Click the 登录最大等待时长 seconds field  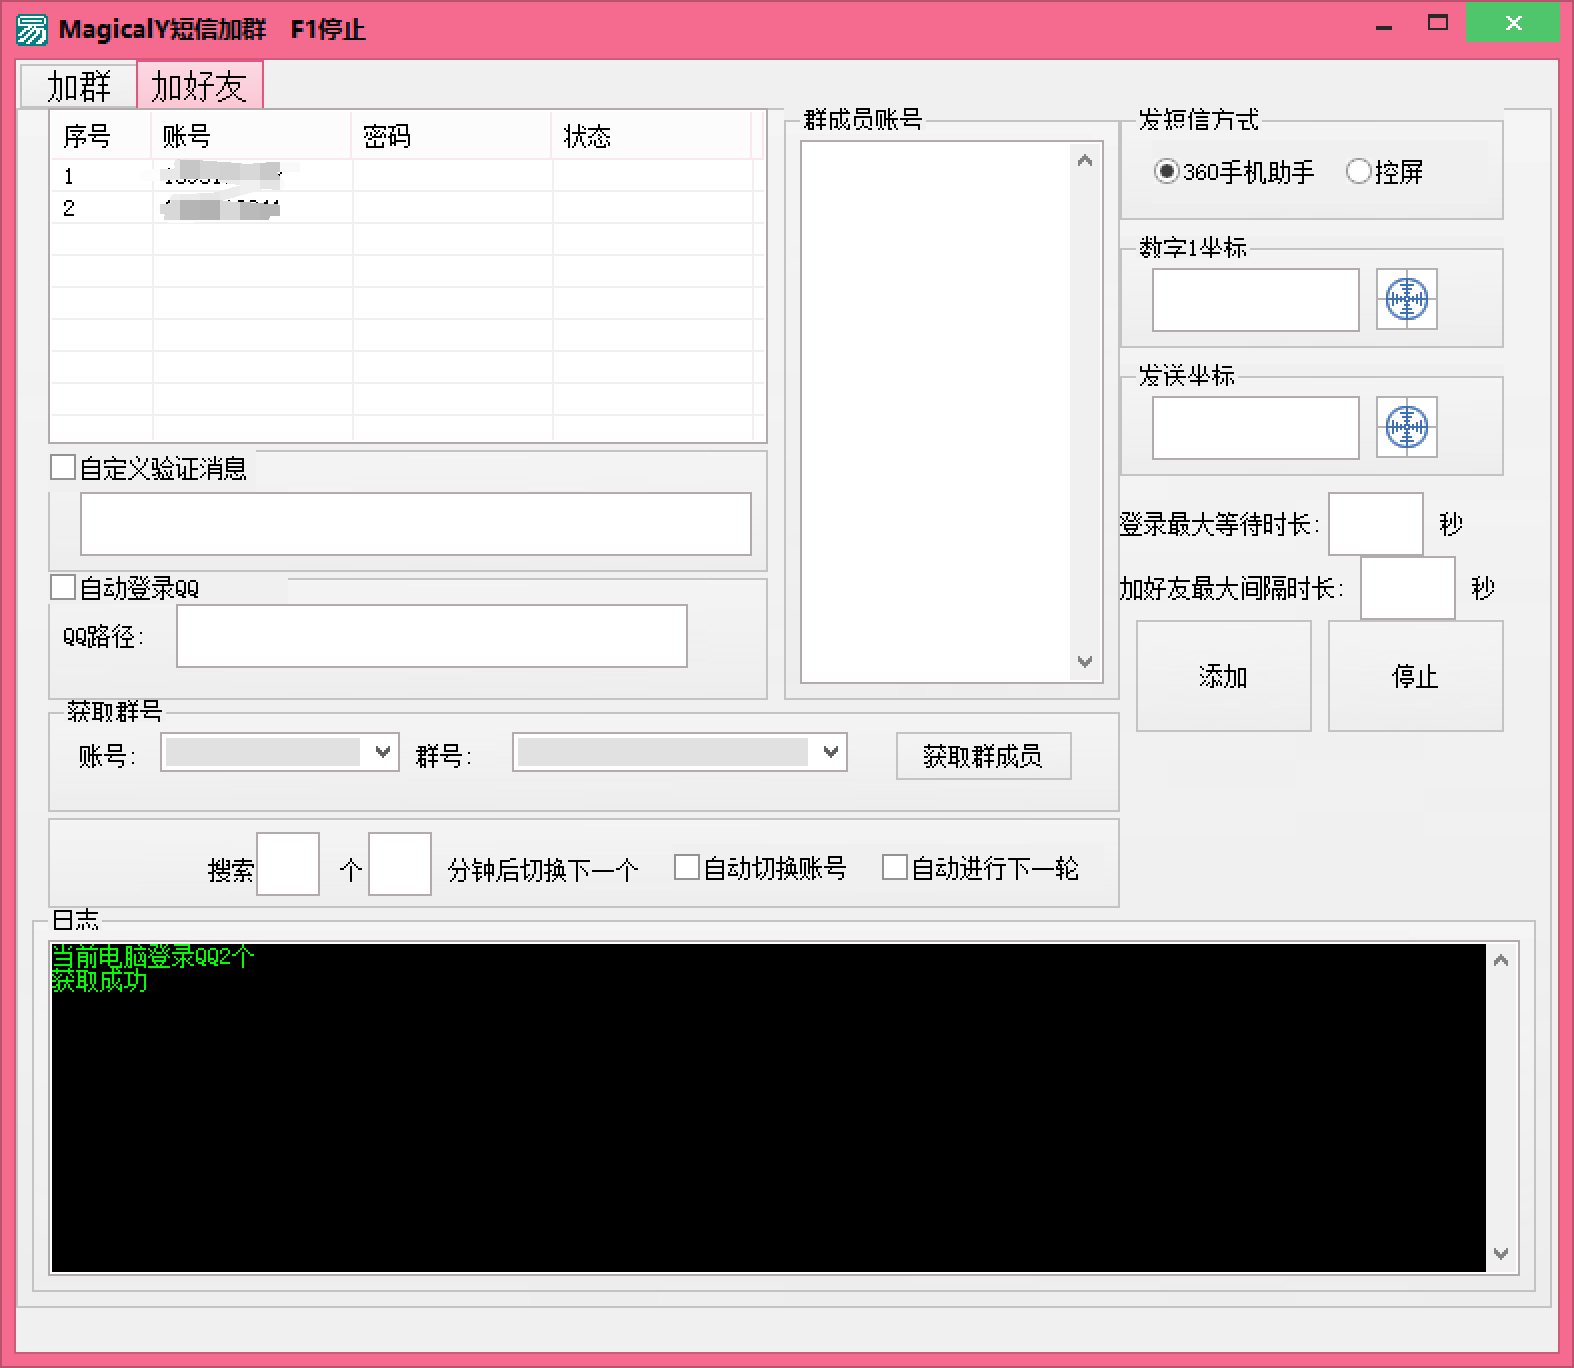coord(1376,524)
